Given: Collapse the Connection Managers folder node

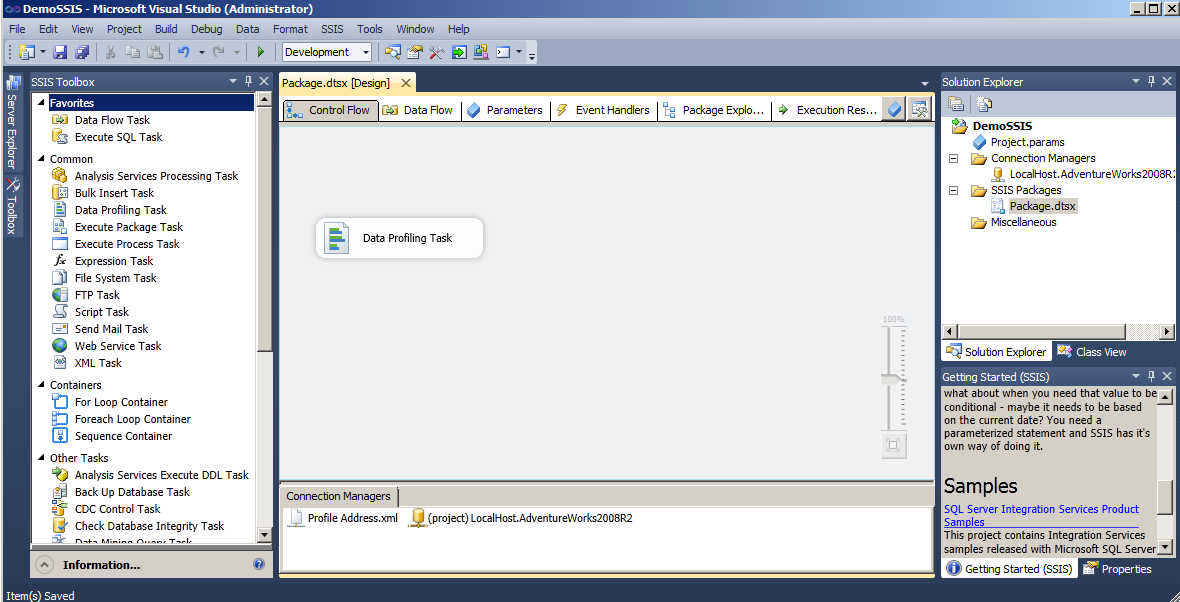Looking at the screenshot, I should tap(953, 158).
